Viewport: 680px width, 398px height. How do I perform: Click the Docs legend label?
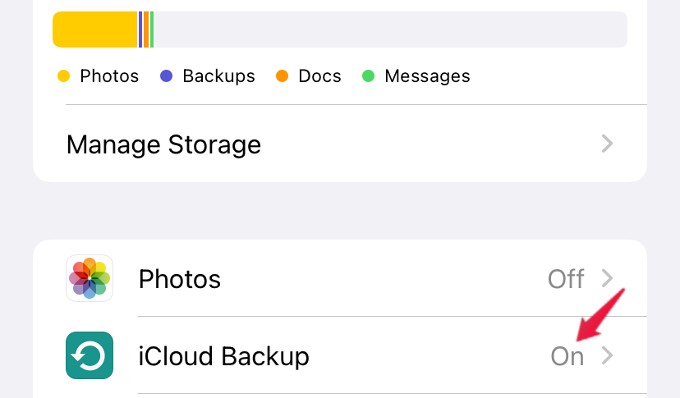click(x=320, y=76)
